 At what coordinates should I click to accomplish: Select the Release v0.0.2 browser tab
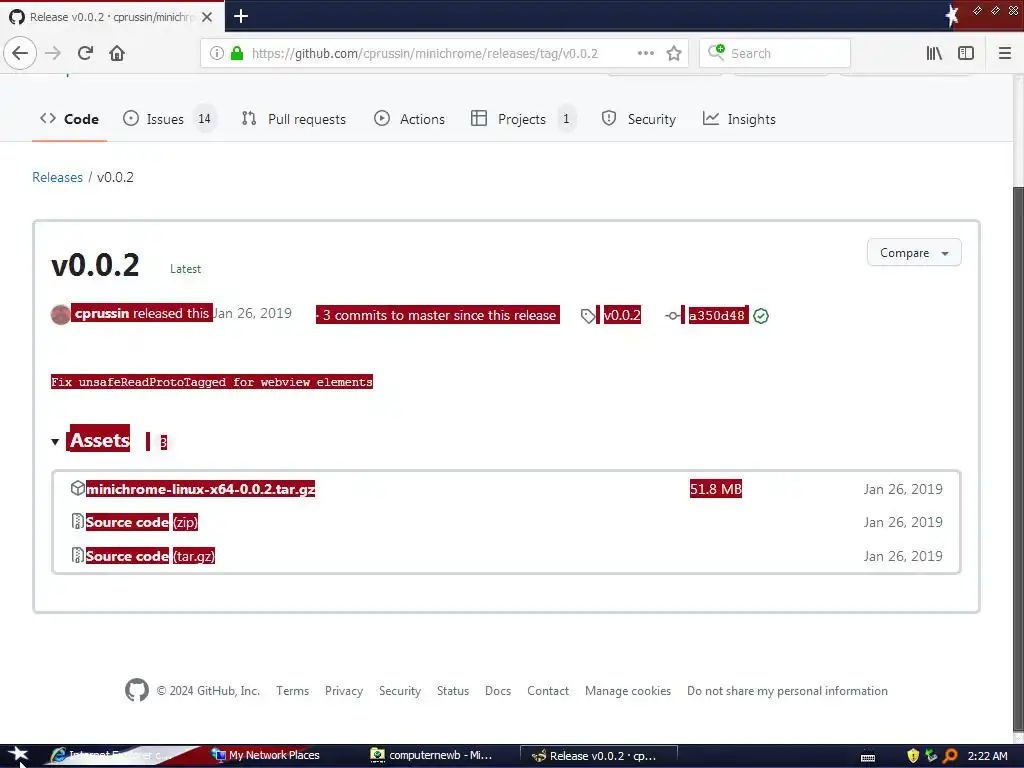(x=112, y=16)
